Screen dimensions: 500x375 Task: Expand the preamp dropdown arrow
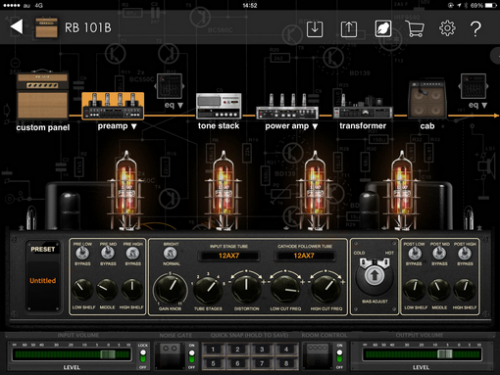[x=134, y=126]
